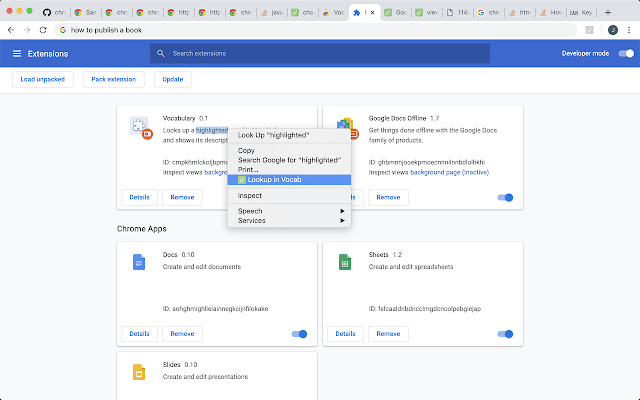Click the Chrome Apps section heading
Screen dimensions: 640x400
[x=142, y=229]
